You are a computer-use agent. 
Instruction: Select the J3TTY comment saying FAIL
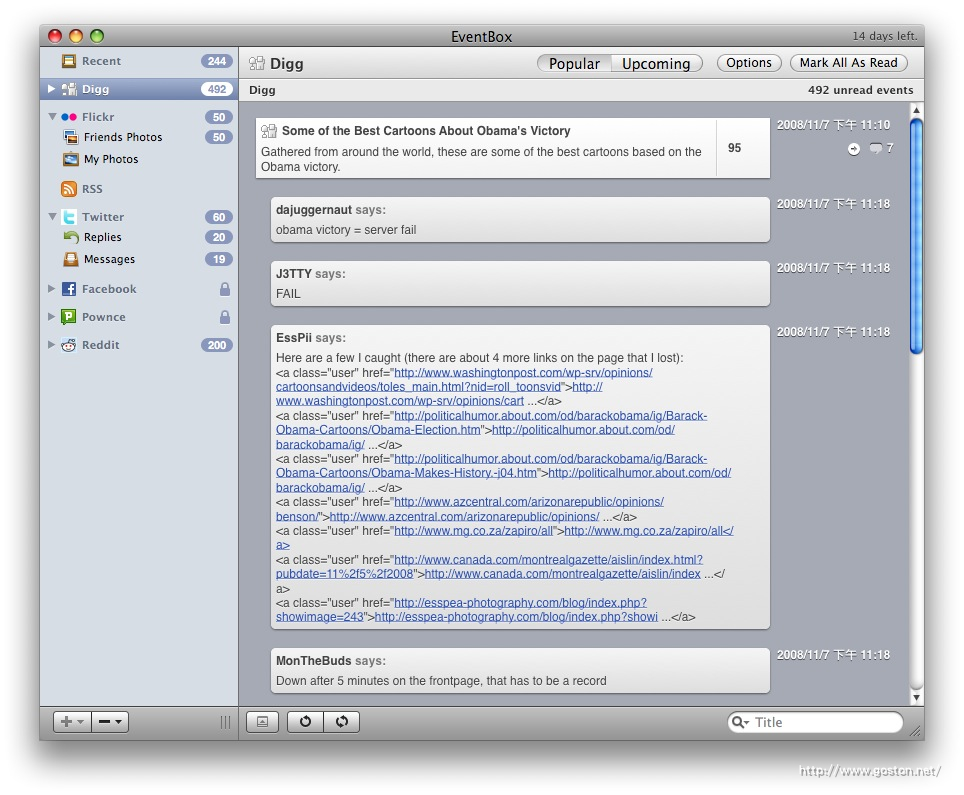[520, 283]
